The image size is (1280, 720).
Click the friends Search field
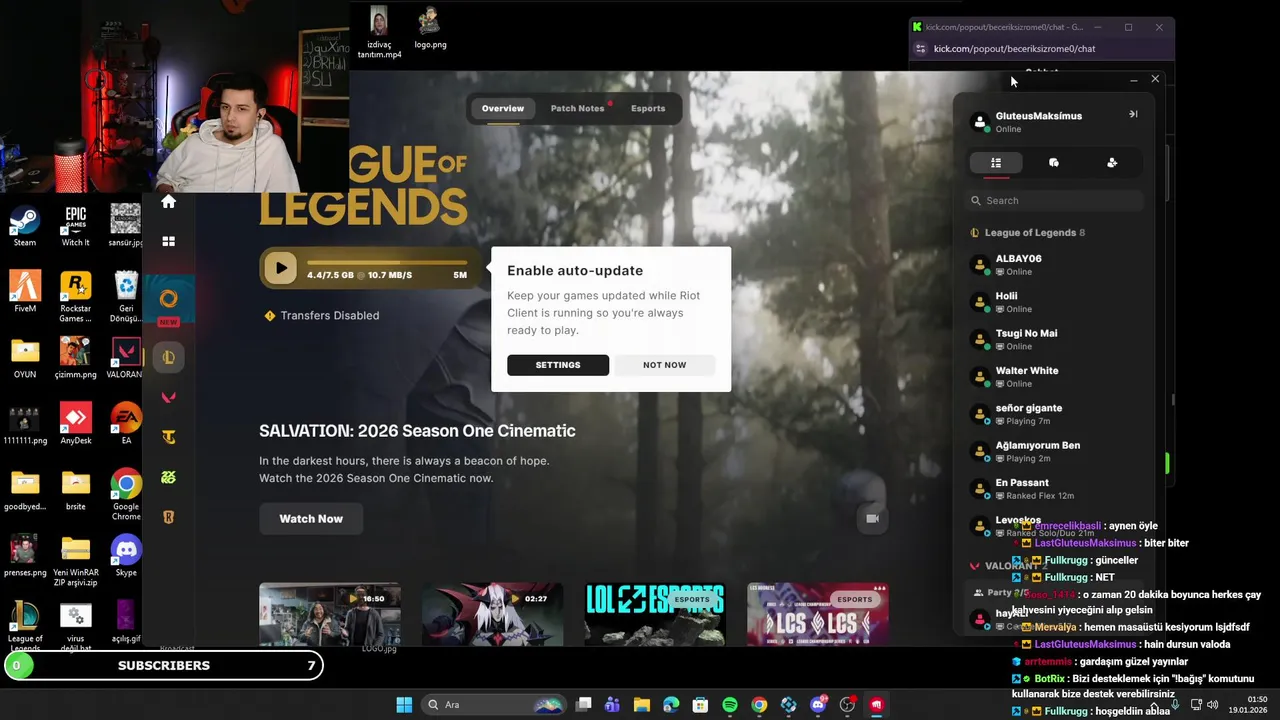click(1055, 201)
